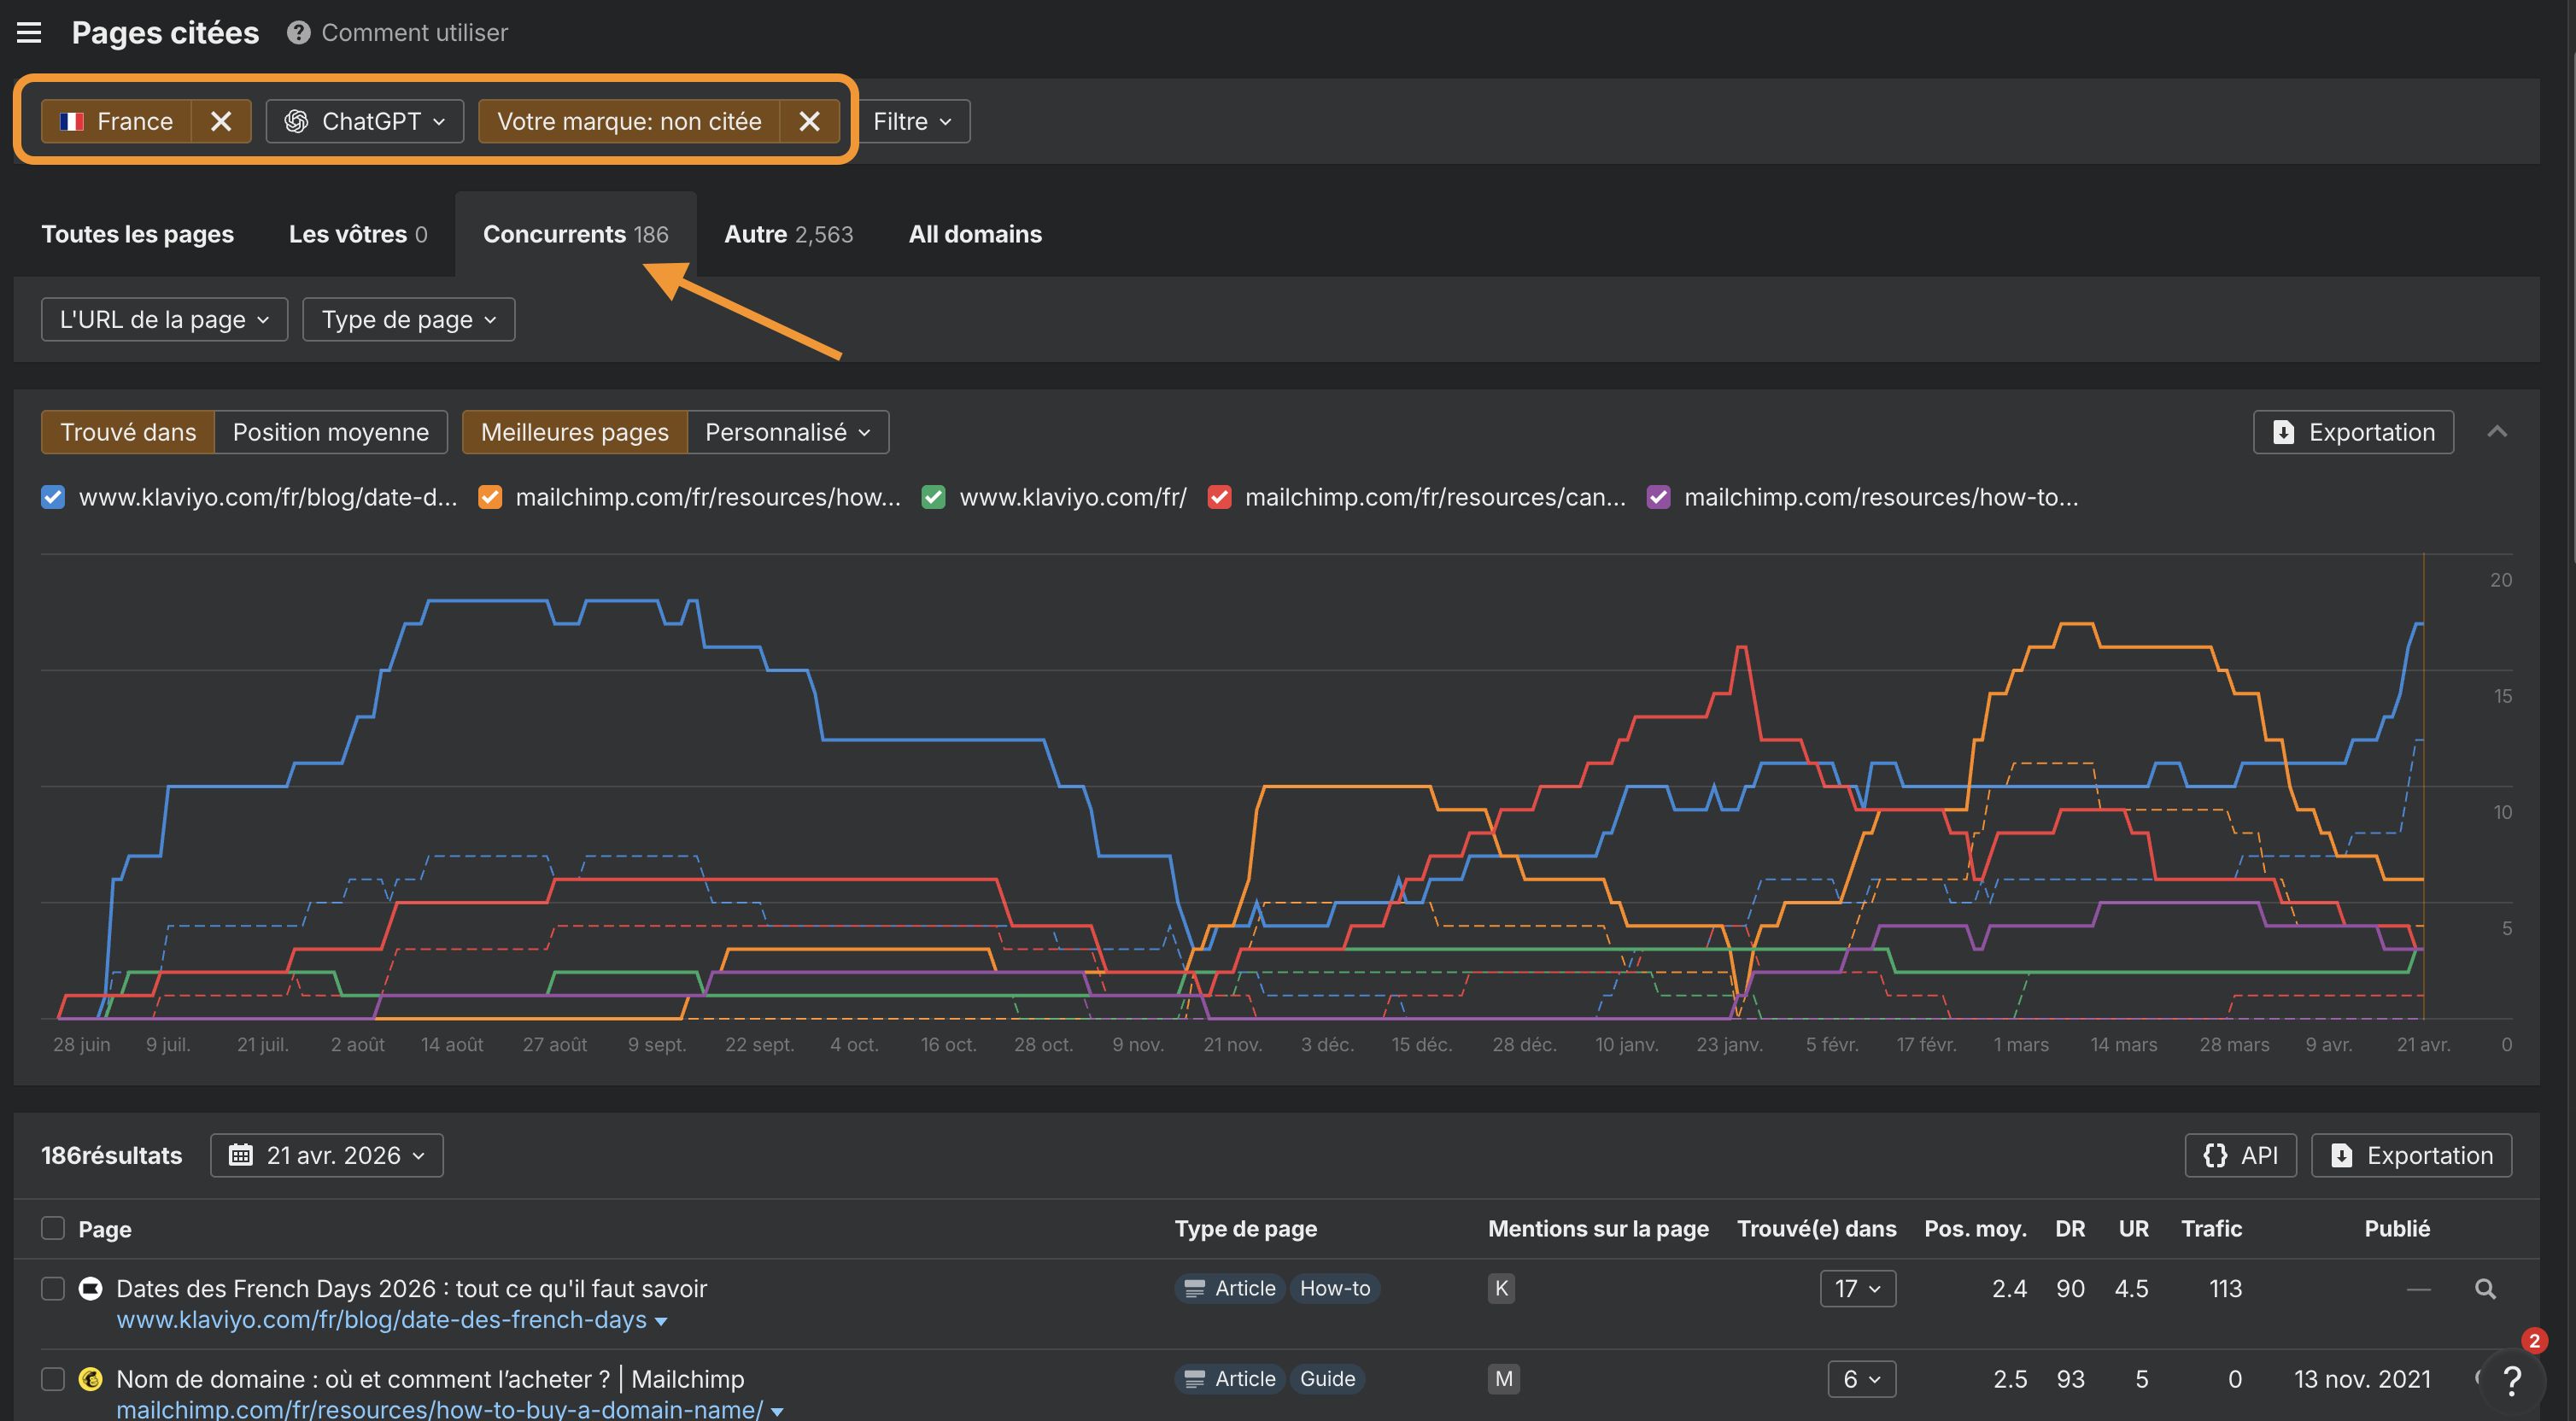Screen dimensions: 2576x1421
Task: Tick the select-all Page header checkbox
Action: pos(53,1228)
